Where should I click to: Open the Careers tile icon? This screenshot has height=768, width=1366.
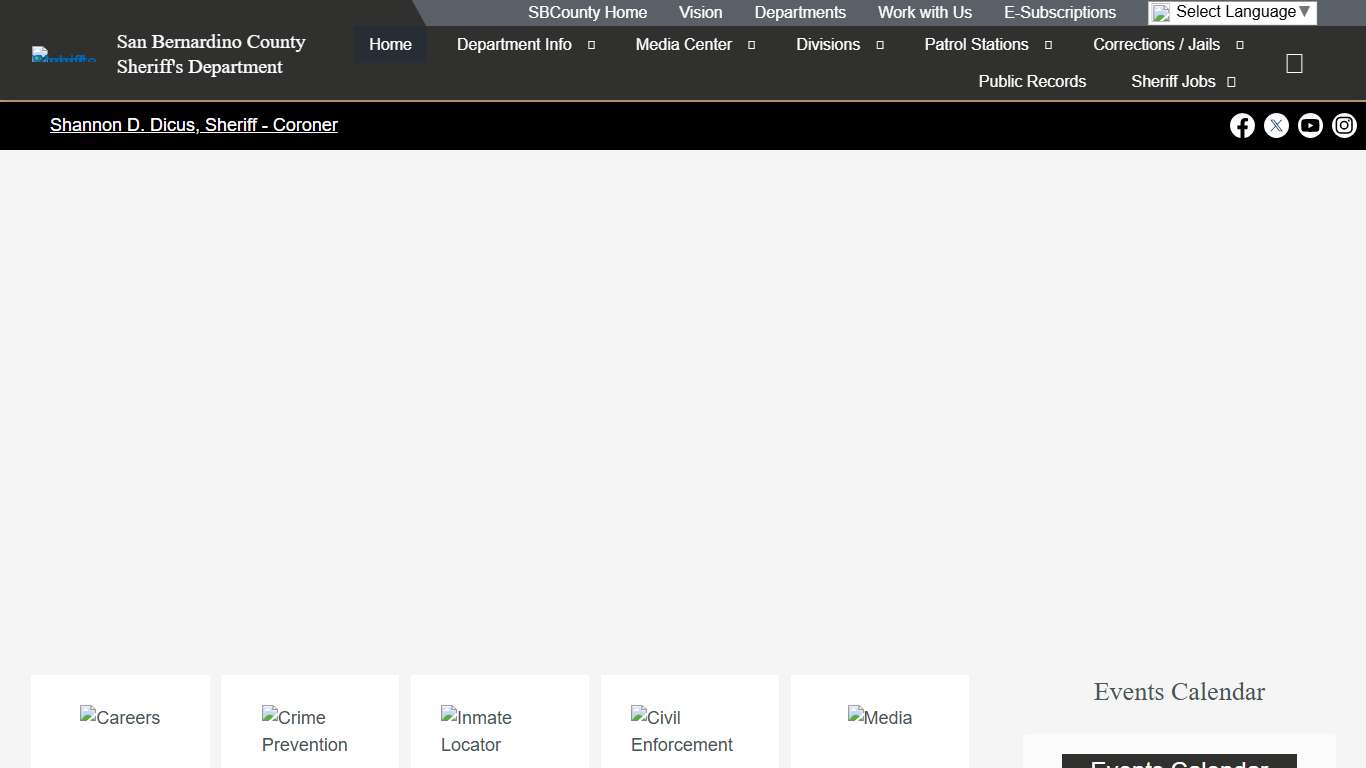point(120,718)
